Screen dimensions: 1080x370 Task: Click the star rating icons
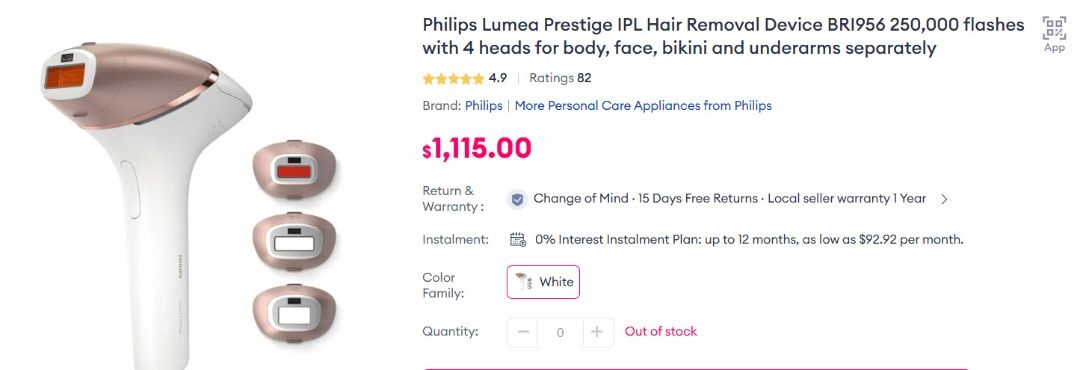click(453, 79)
